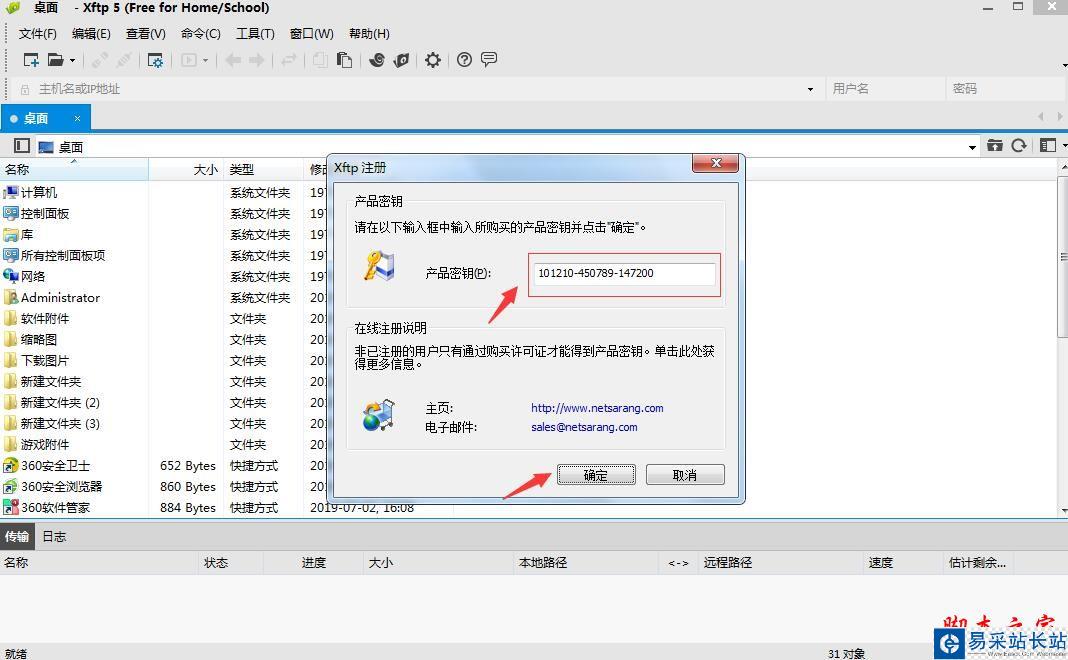Click the 主机名或IP地址 address field
1068x660 pixels.
[419, 89]
